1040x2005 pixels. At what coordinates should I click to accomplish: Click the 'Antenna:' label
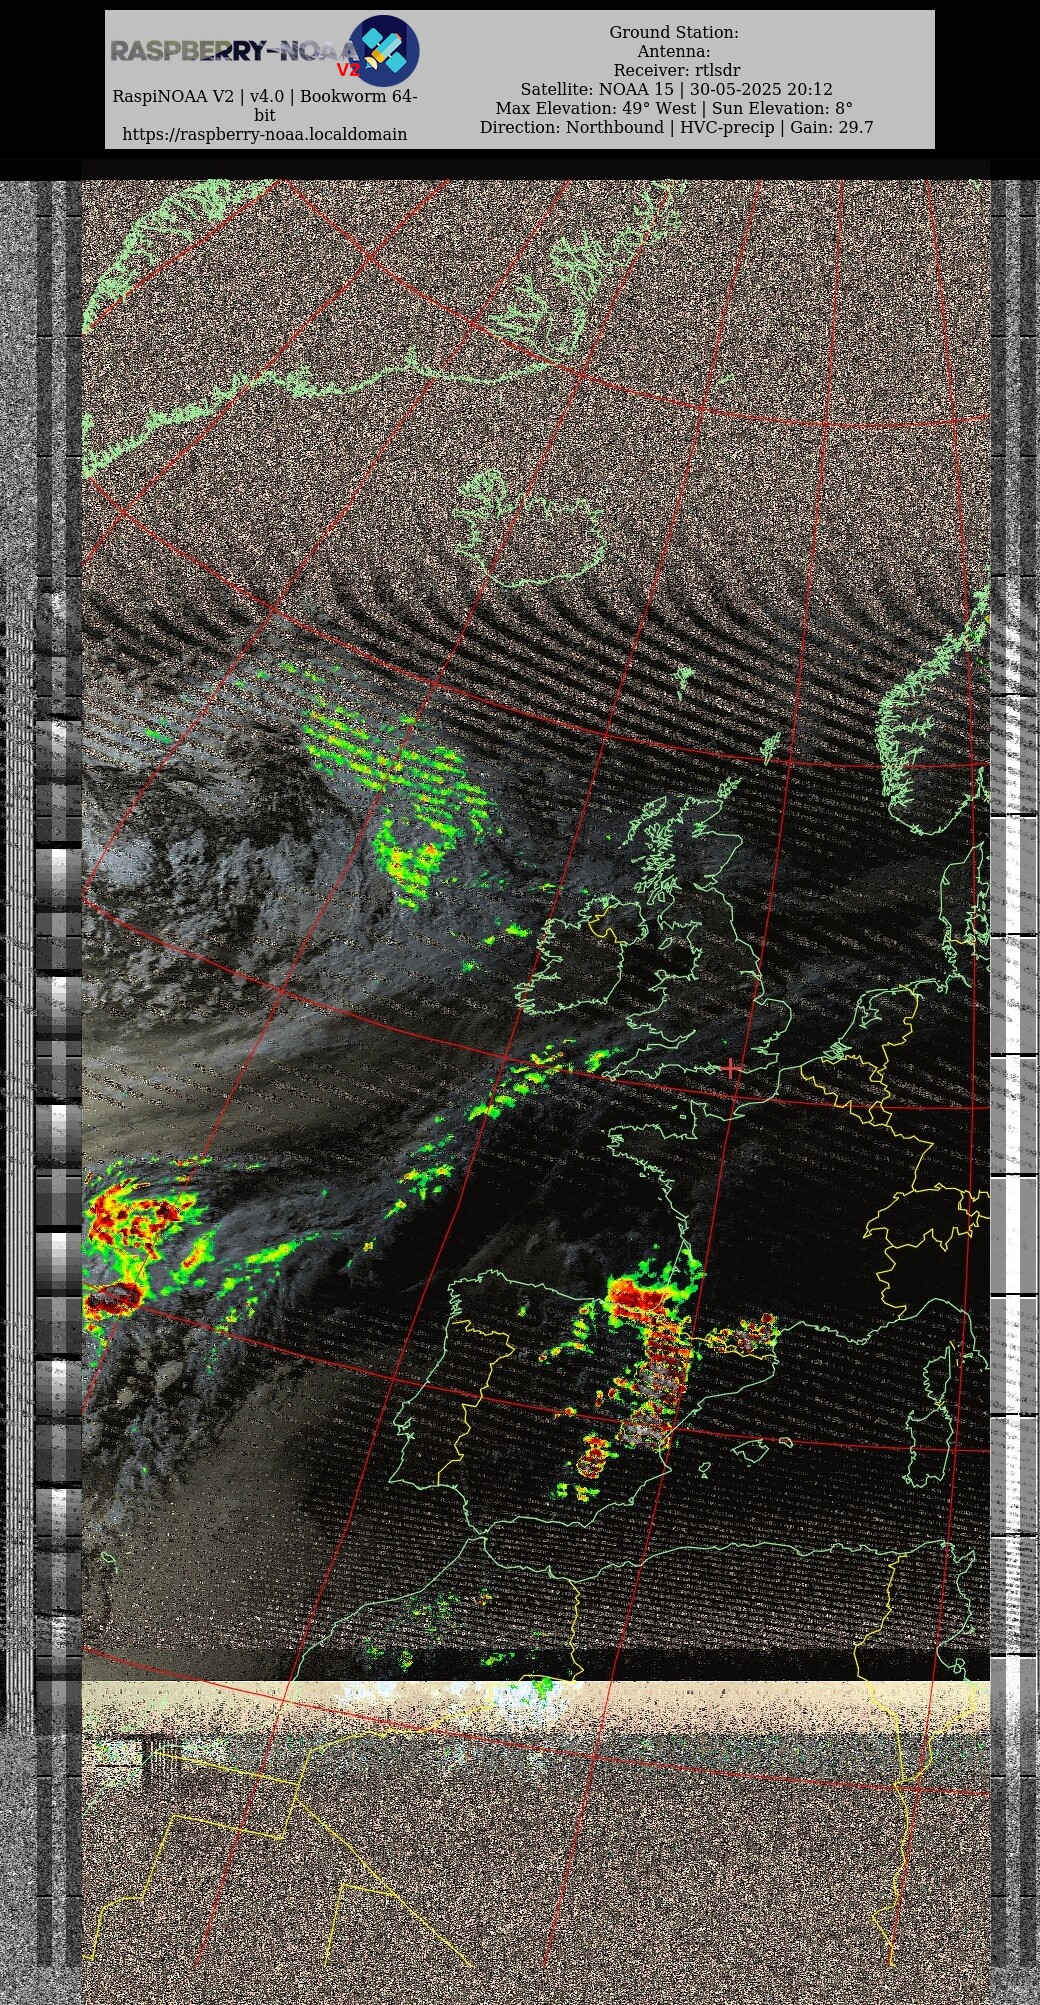coord(674,51)
